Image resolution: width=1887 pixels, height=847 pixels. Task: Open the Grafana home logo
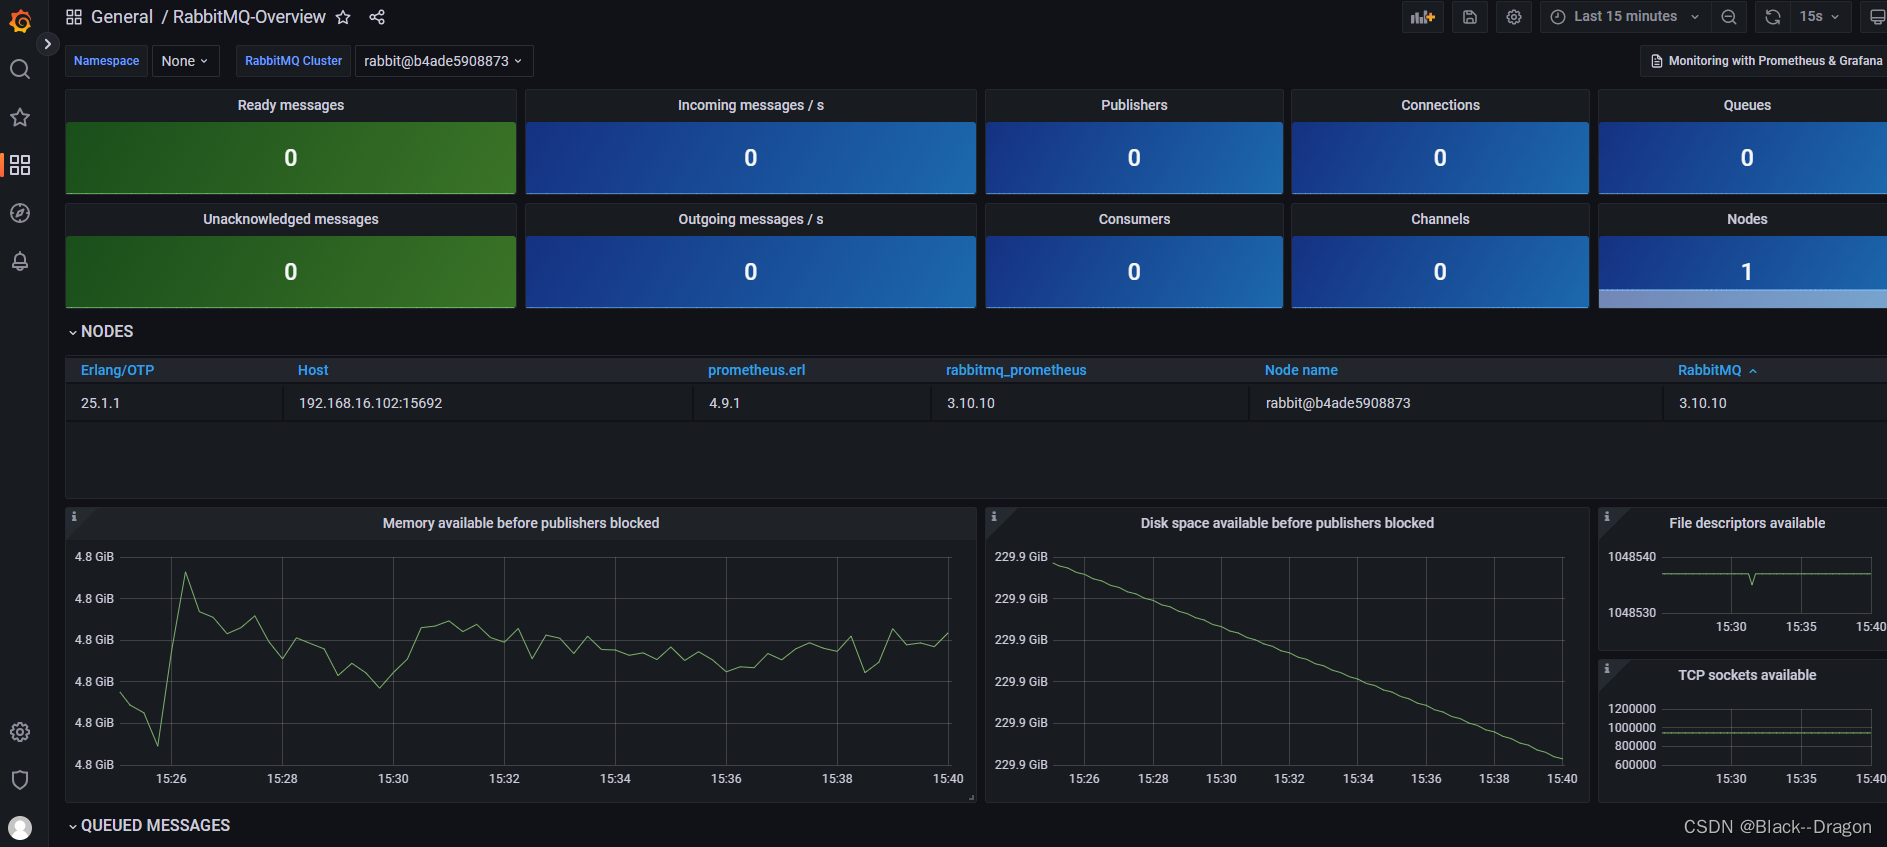tap(20, 21)
